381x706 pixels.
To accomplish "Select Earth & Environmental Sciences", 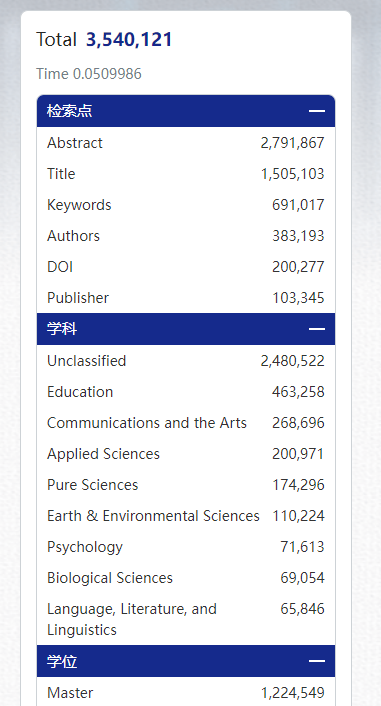I will [x=186, y=516].
